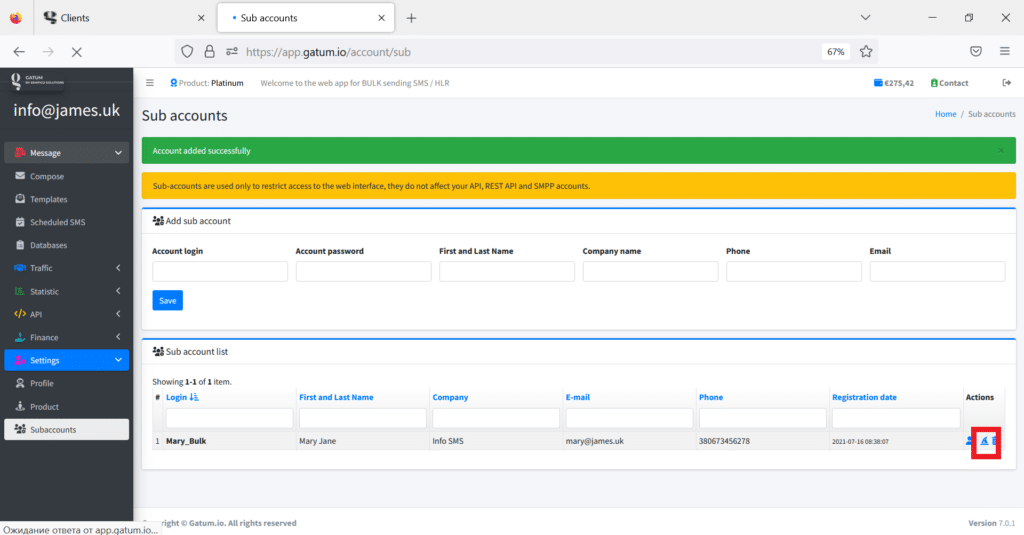Open the Profile settings page
Image resolution: width=1024 pixels, height=535 pixels.
(x=41, y=383)
